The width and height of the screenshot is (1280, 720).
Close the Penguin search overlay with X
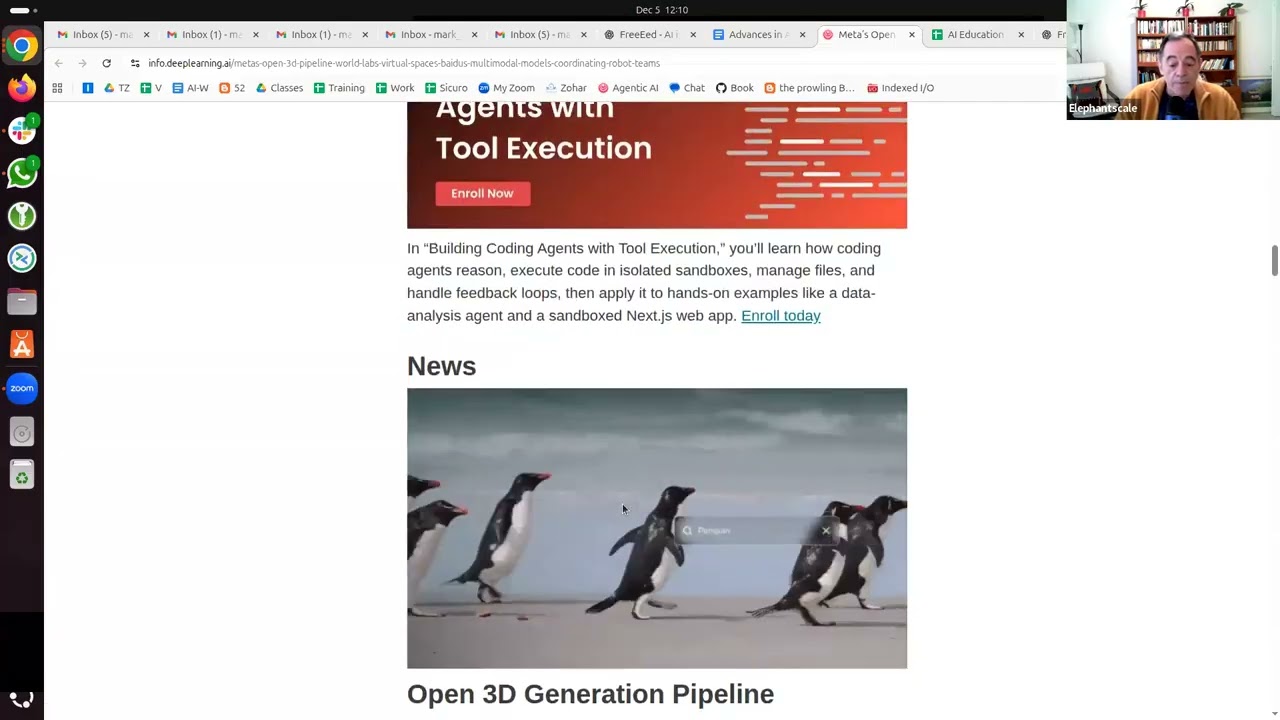click(825, 530)
